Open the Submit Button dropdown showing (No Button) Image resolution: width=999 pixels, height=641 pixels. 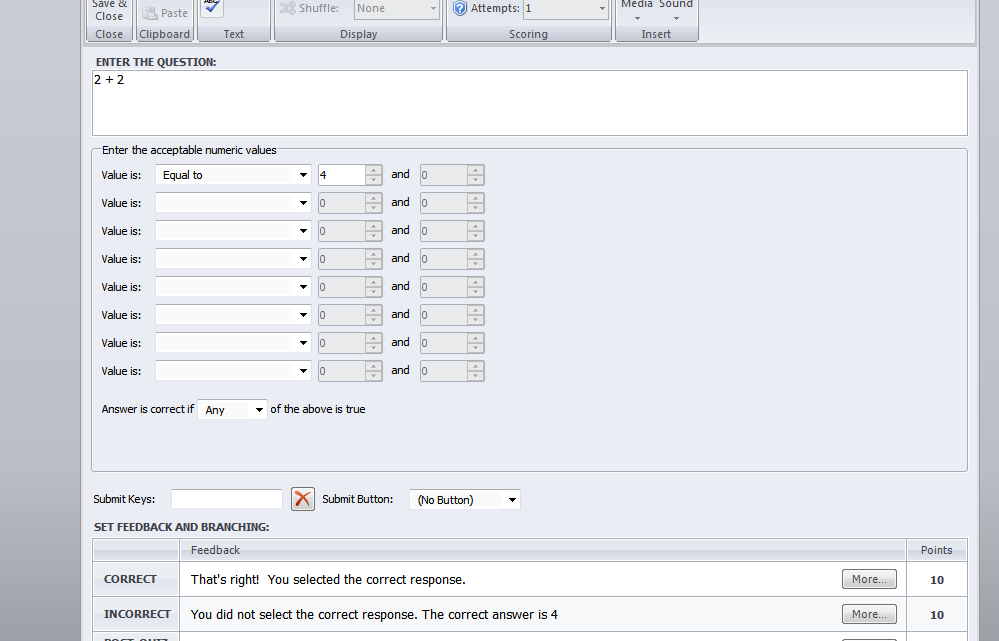[x=464, y=500]
